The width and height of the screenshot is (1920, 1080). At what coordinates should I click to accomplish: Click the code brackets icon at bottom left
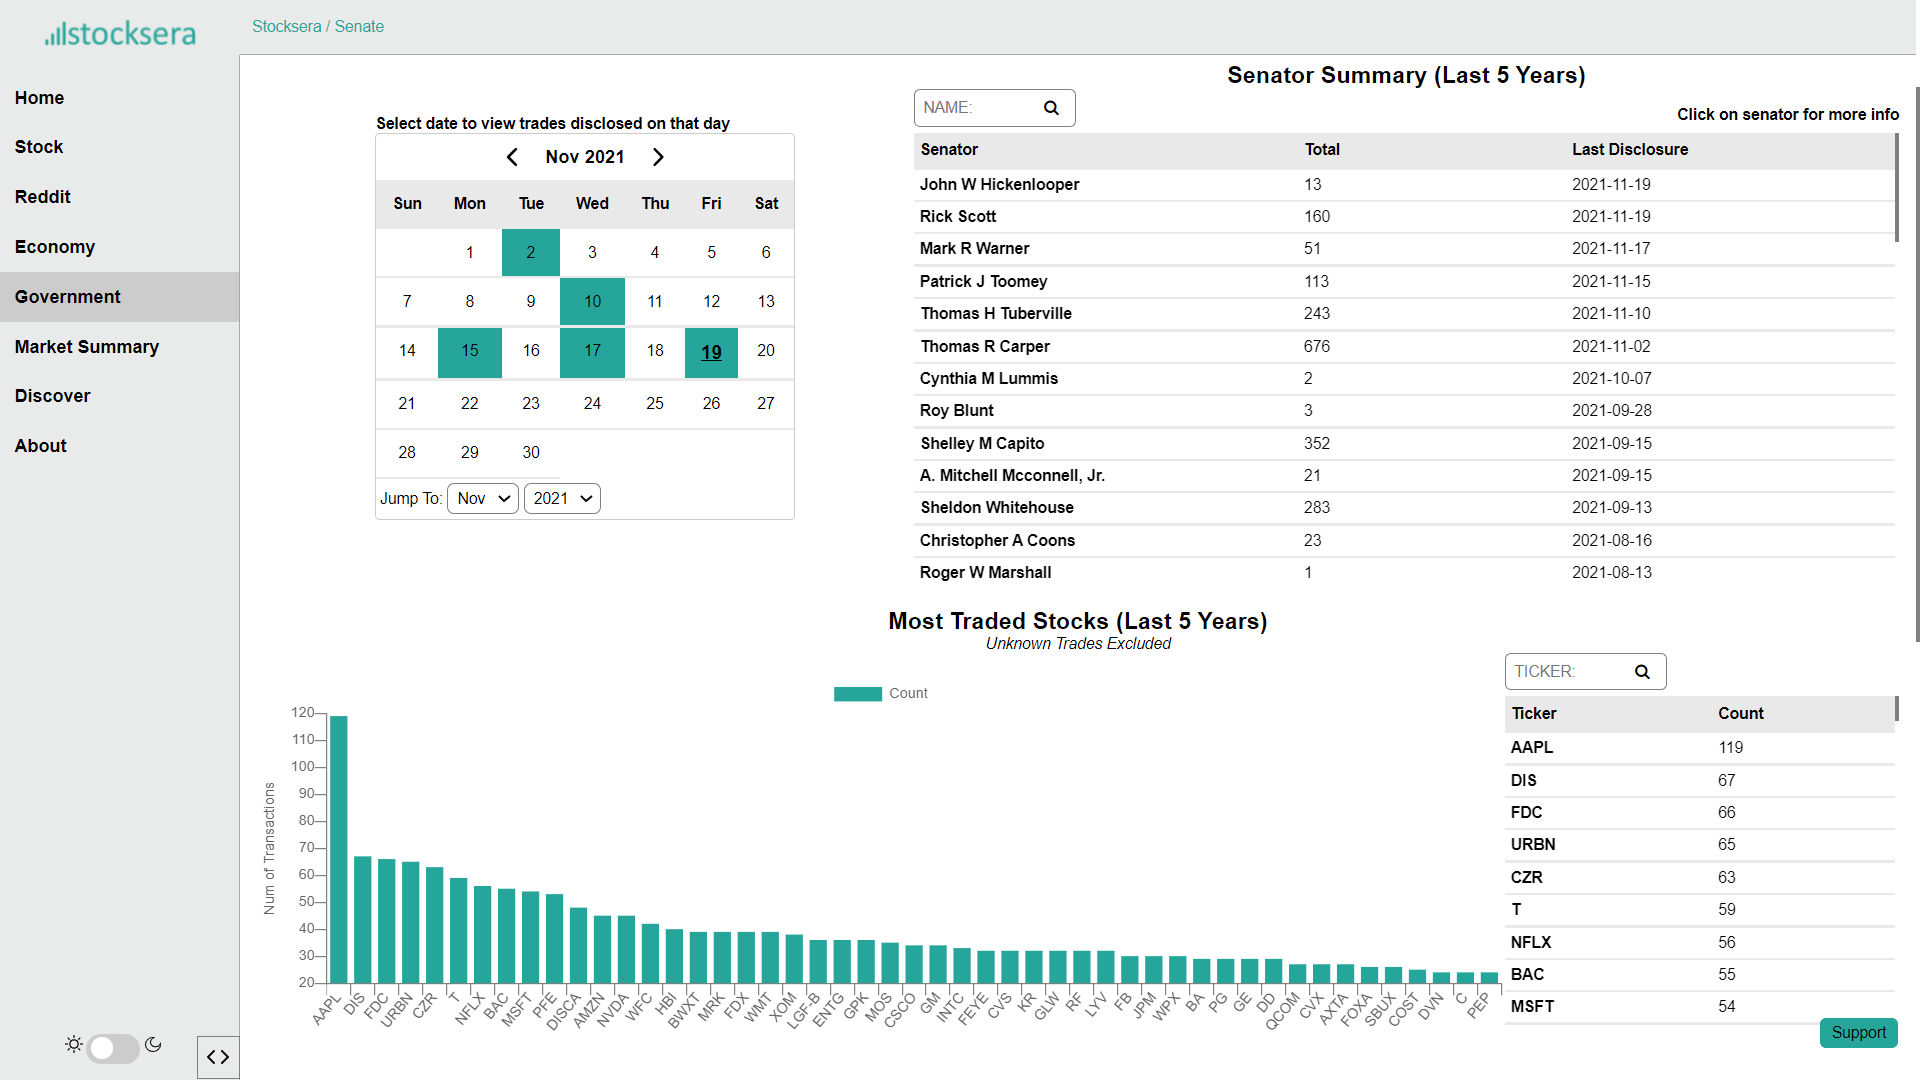[218, 1057]
